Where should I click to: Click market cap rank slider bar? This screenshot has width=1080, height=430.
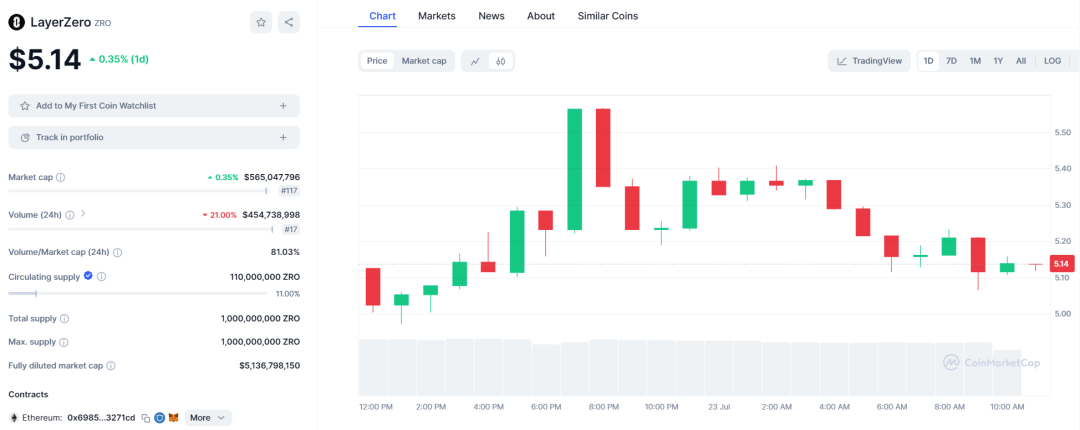click(141, 191)
